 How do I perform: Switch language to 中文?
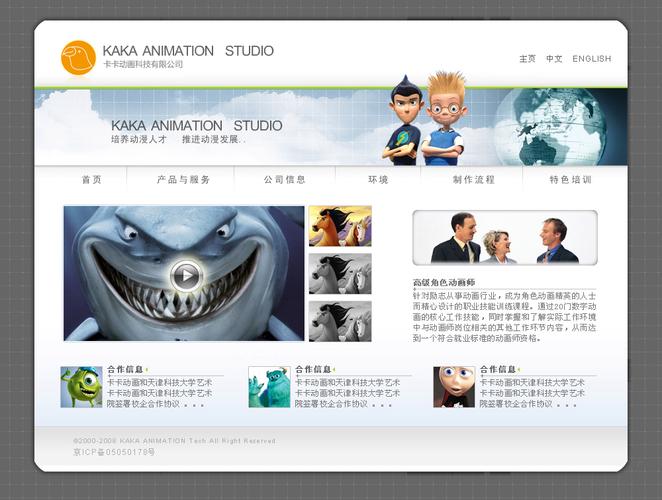[554, 59]
